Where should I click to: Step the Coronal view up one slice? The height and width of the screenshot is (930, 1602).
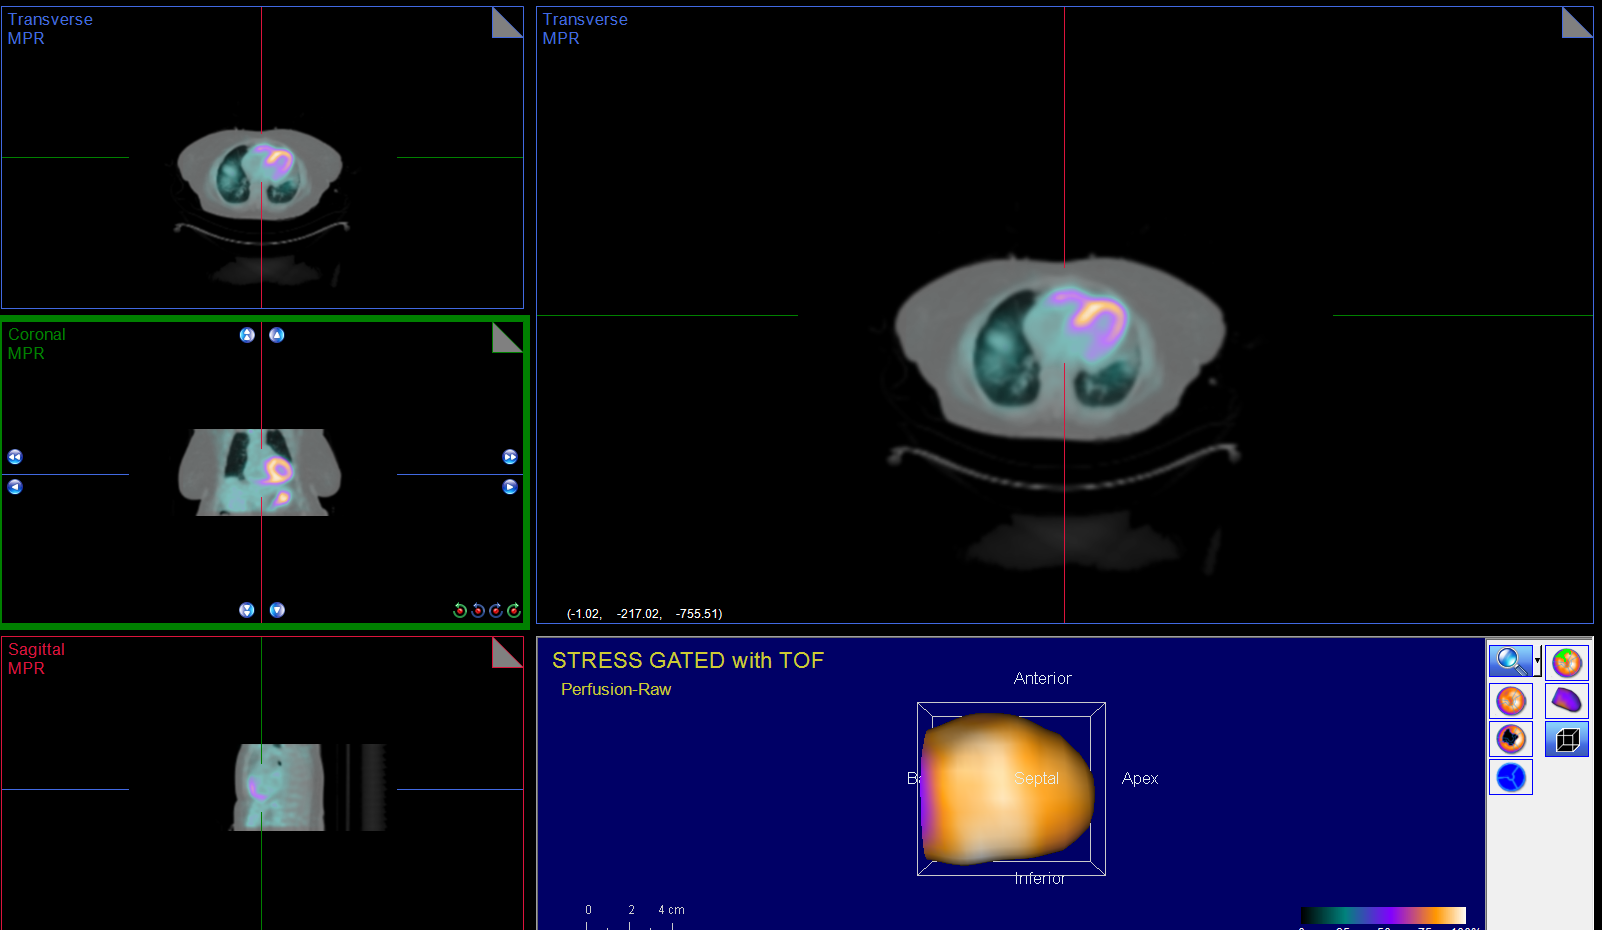click(x=277, y=335)
